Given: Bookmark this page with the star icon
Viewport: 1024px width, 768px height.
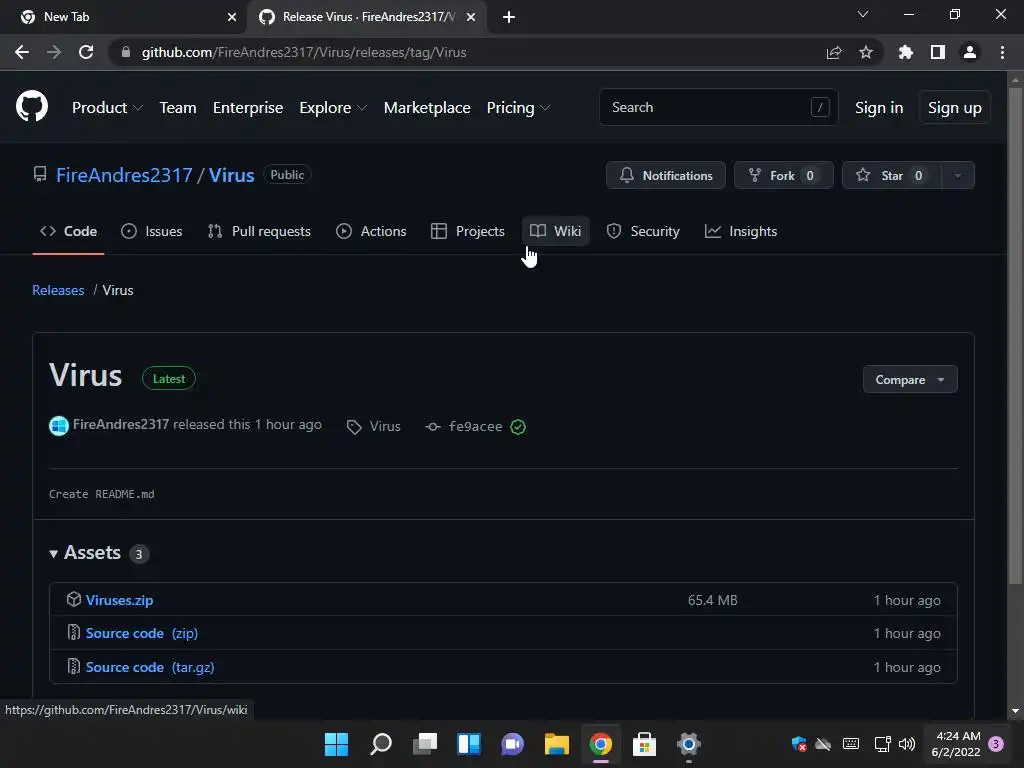Looking at the screenshot, I should tap(866, 52).
